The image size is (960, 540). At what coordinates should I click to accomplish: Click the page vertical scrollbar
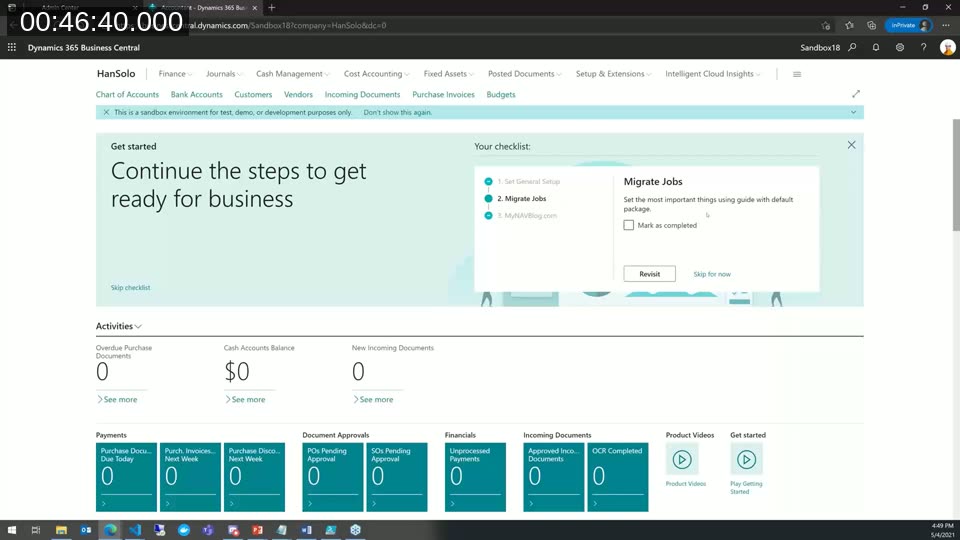click(x=956, y=174)
